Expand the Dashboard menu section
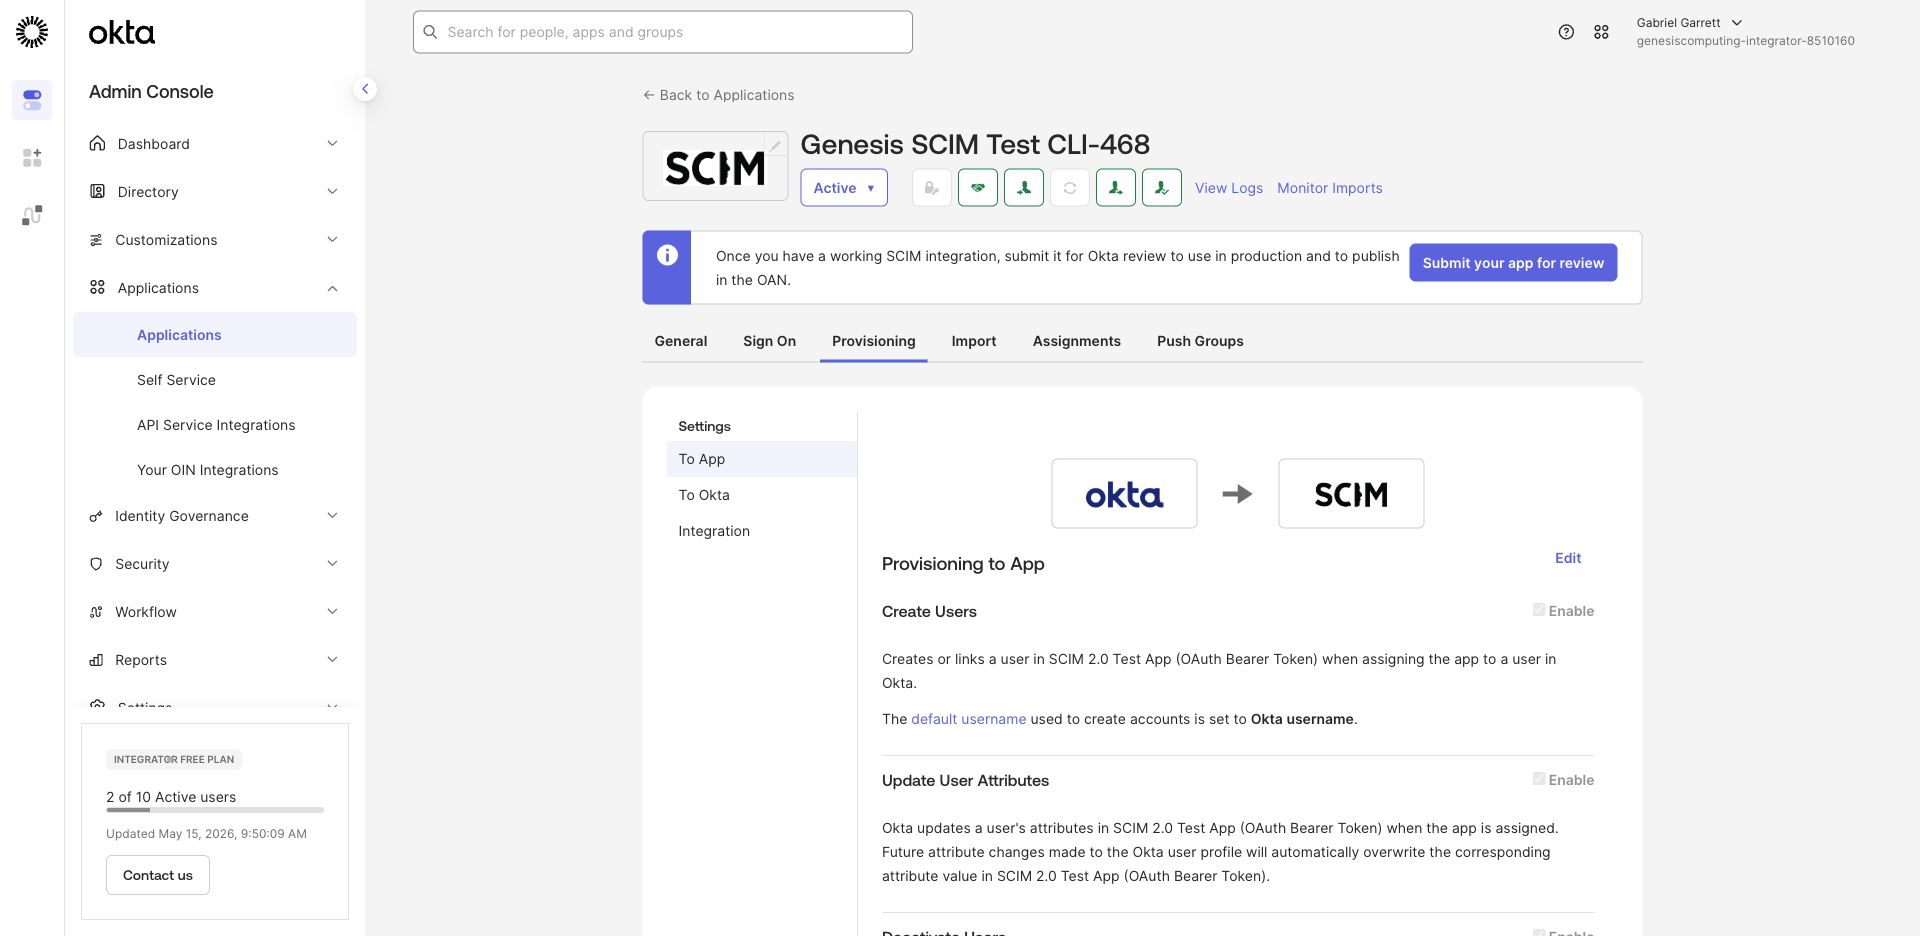 pyautogui.click(x=215, y=144)
